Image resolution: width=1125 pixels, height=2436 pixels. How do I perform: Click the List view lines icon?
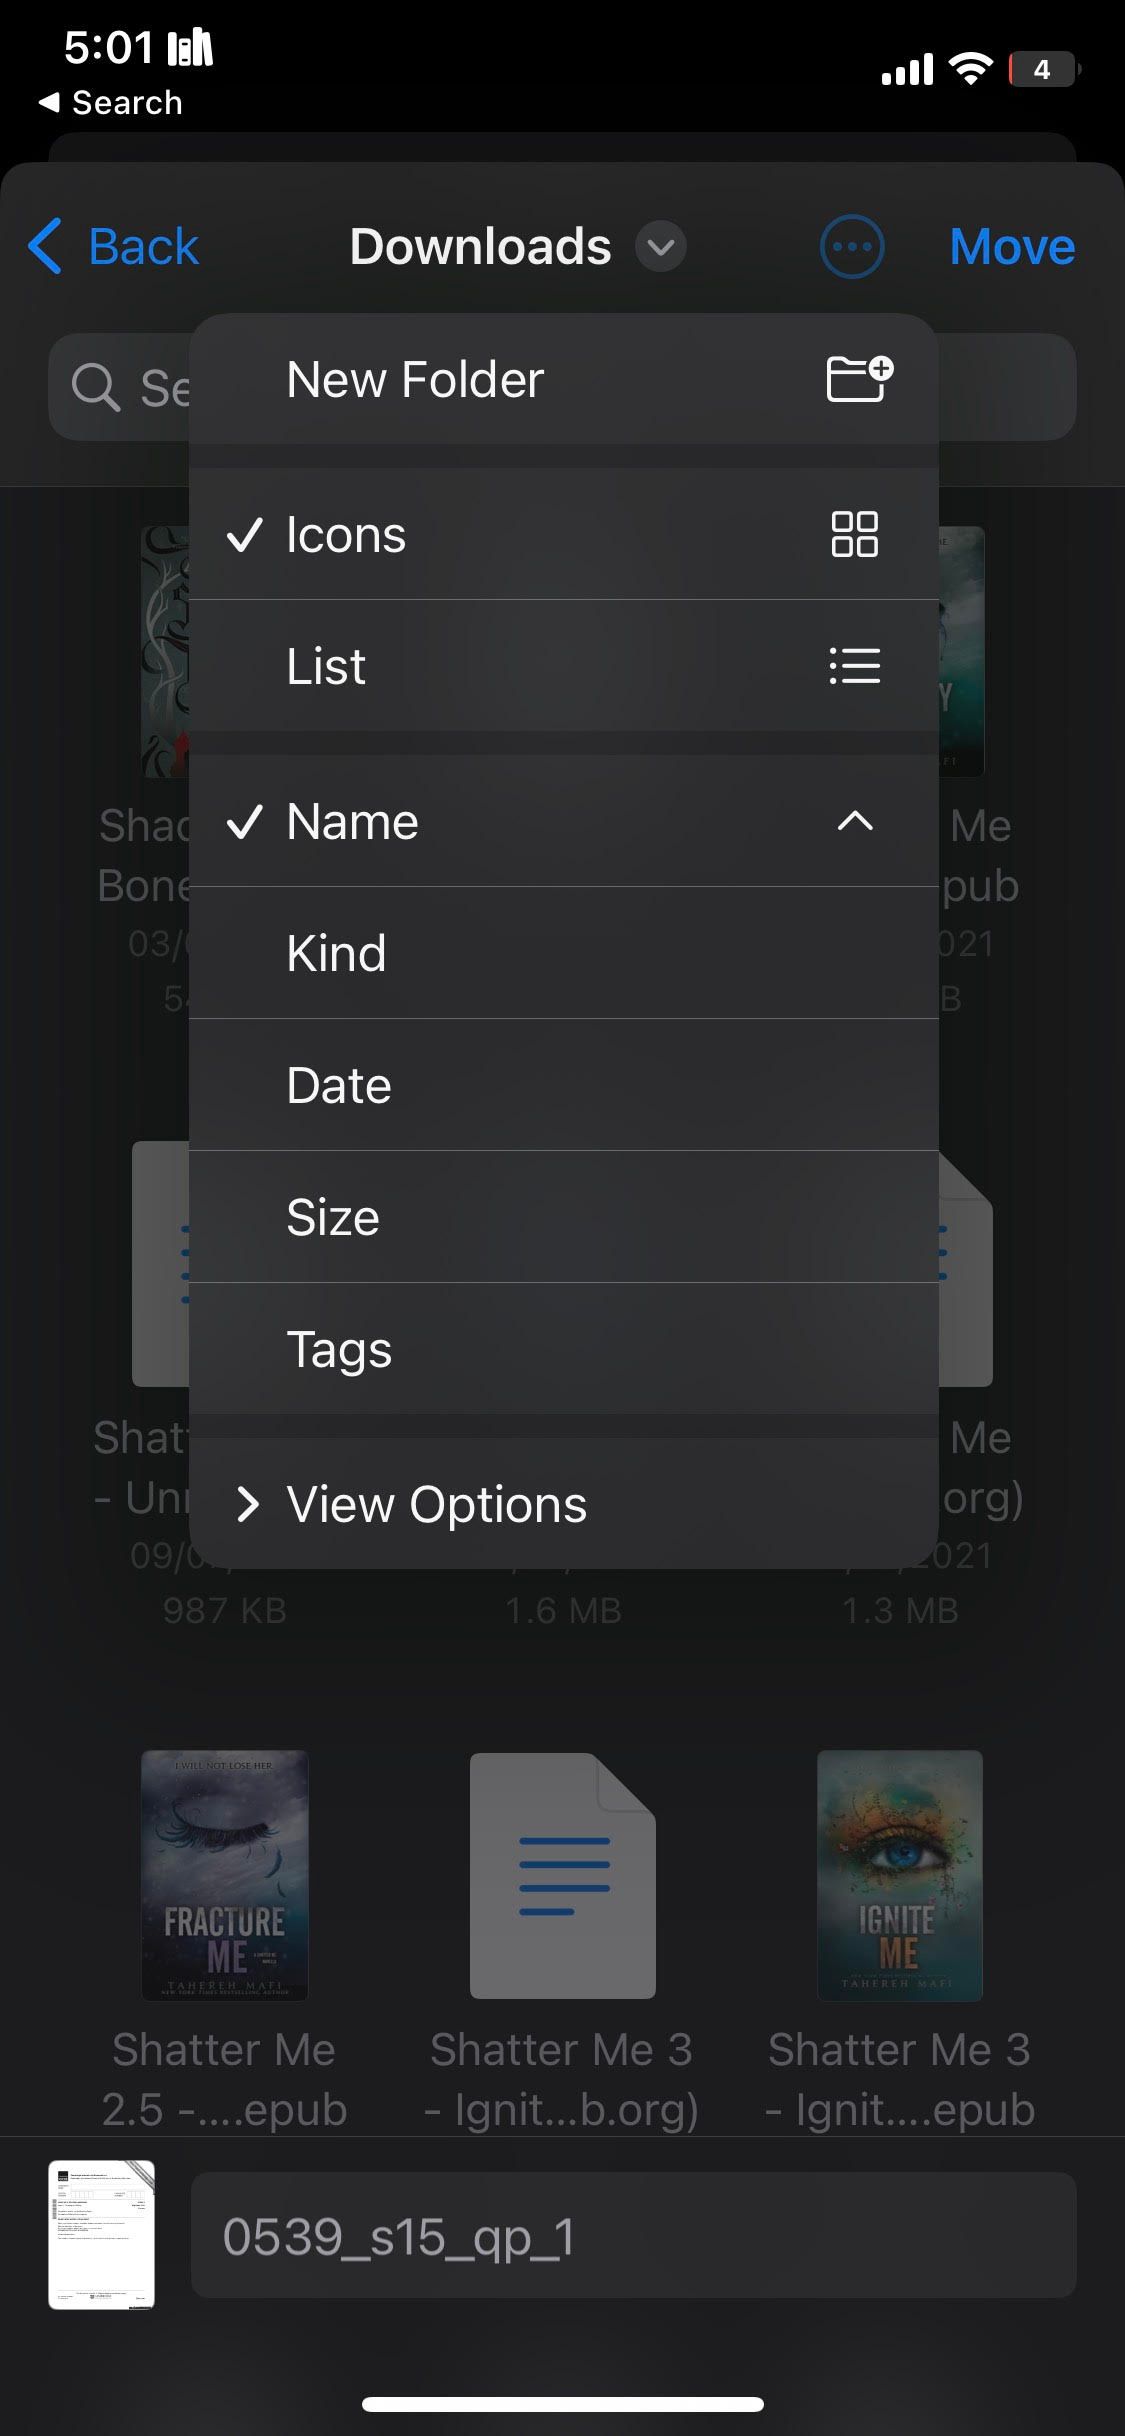(854, 666)
